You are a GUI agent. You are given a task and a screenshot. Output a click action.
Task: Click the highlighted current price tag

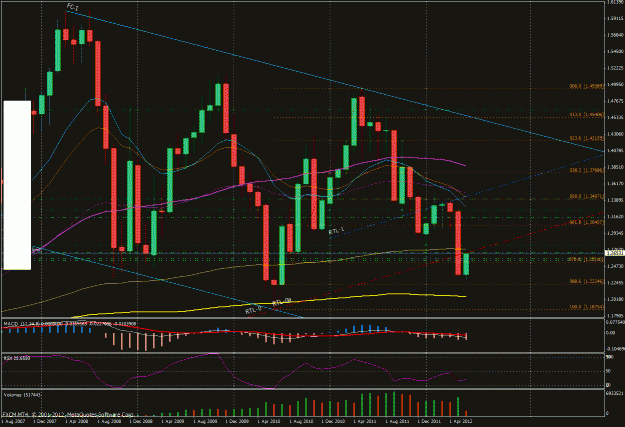(614, 252)
